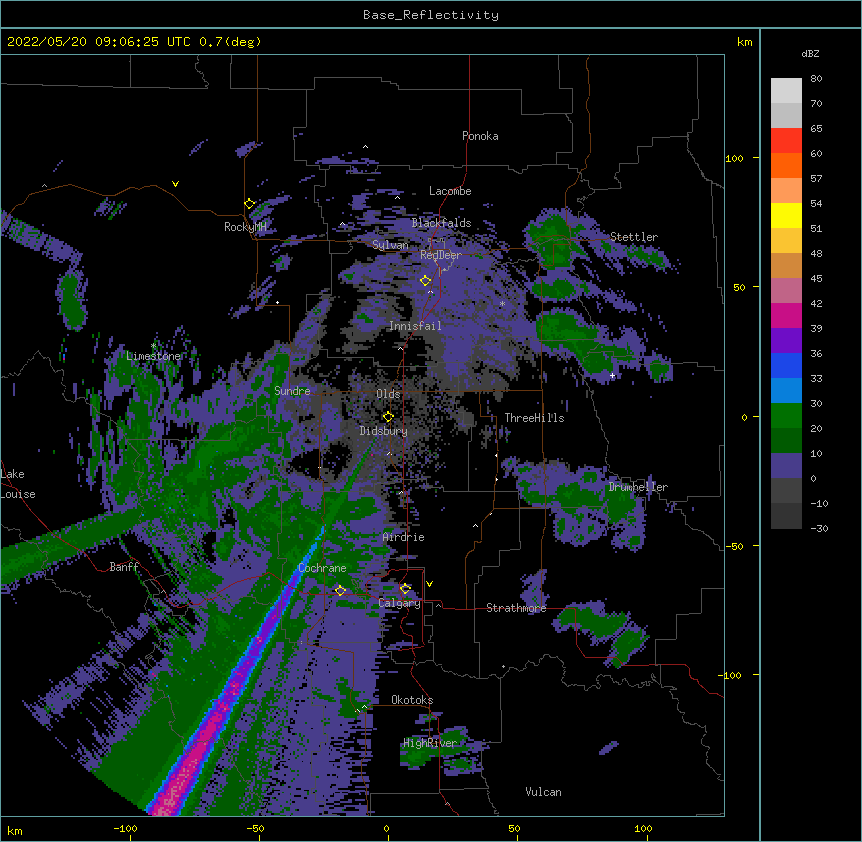The image size is (862, 842).
Task: Click the Drumheller city label
Action: click(638, 487)
